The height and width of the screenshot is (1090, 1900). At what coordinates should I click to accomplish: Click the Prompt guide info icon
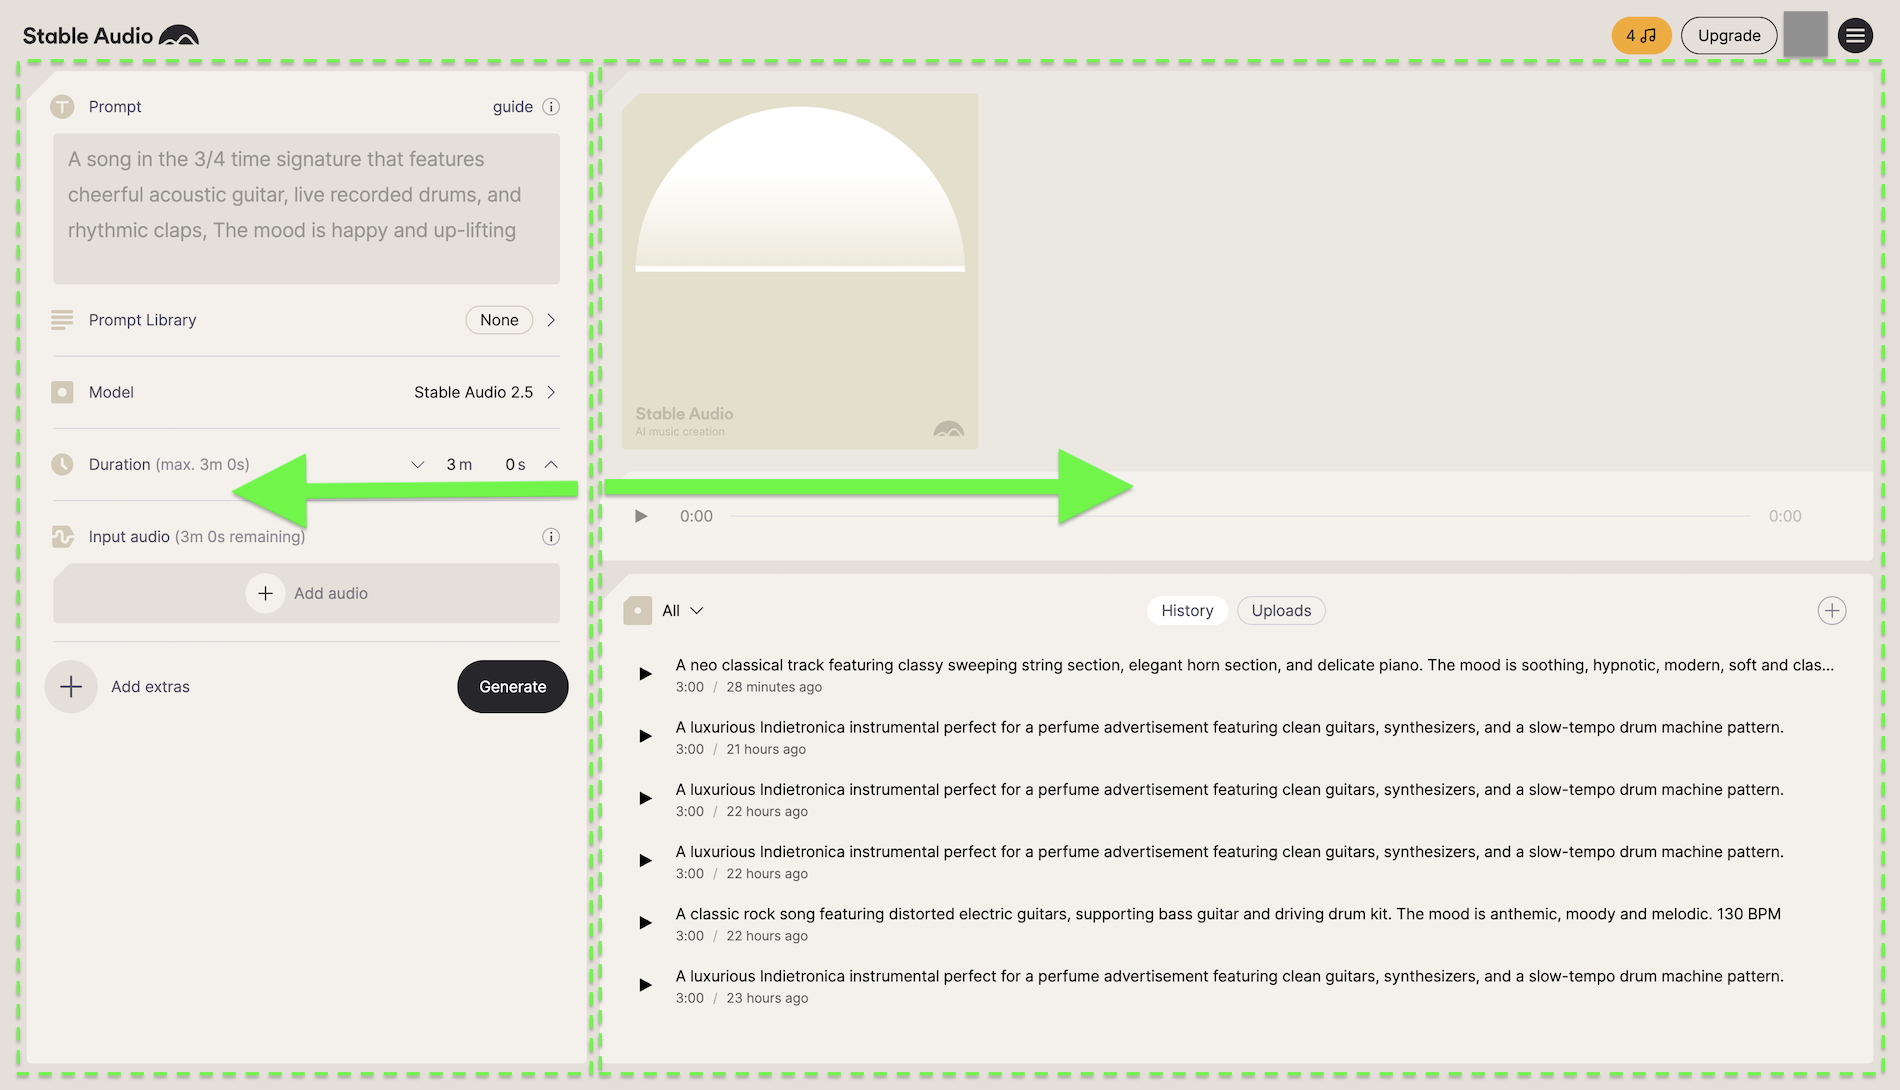pyautogui.click(x=551, y=107)
